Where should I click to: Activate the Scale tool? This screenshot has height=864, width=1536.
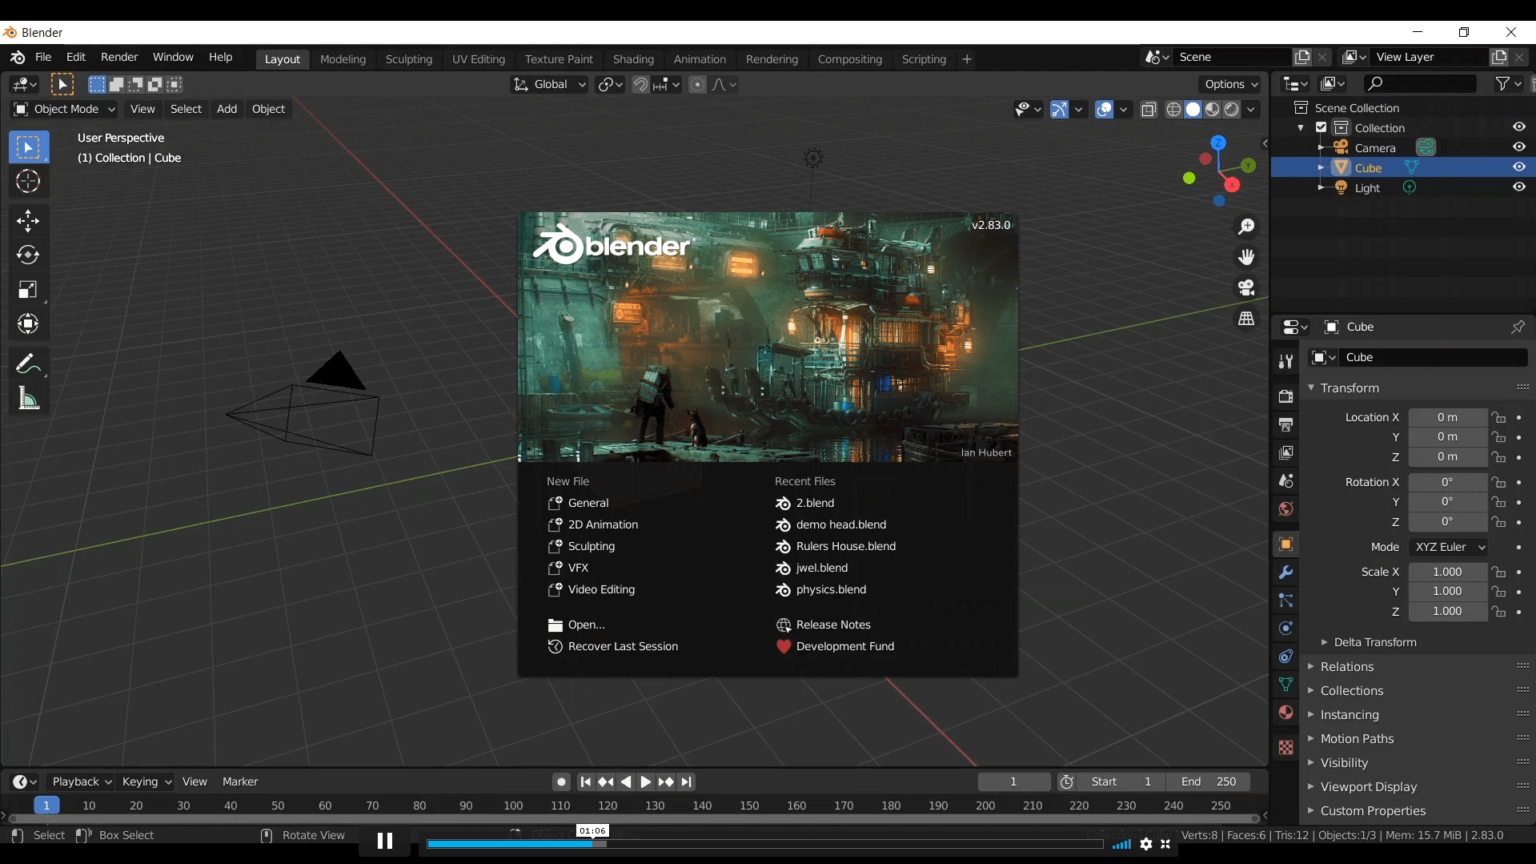click(28, 290)
